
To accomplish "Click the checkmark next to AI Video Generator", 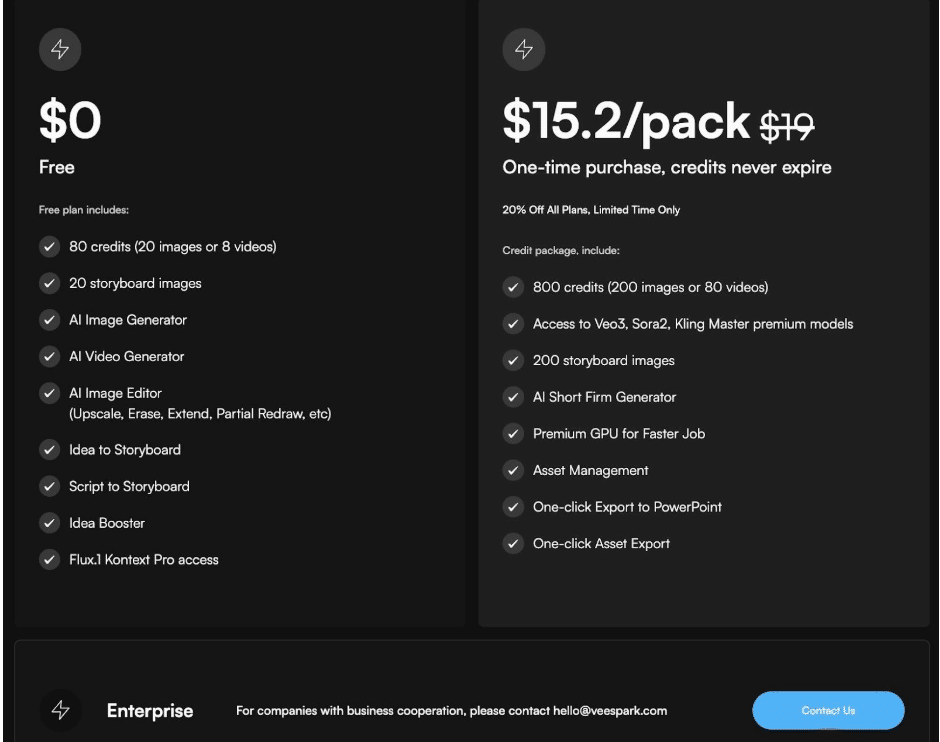I will [49, 356].
